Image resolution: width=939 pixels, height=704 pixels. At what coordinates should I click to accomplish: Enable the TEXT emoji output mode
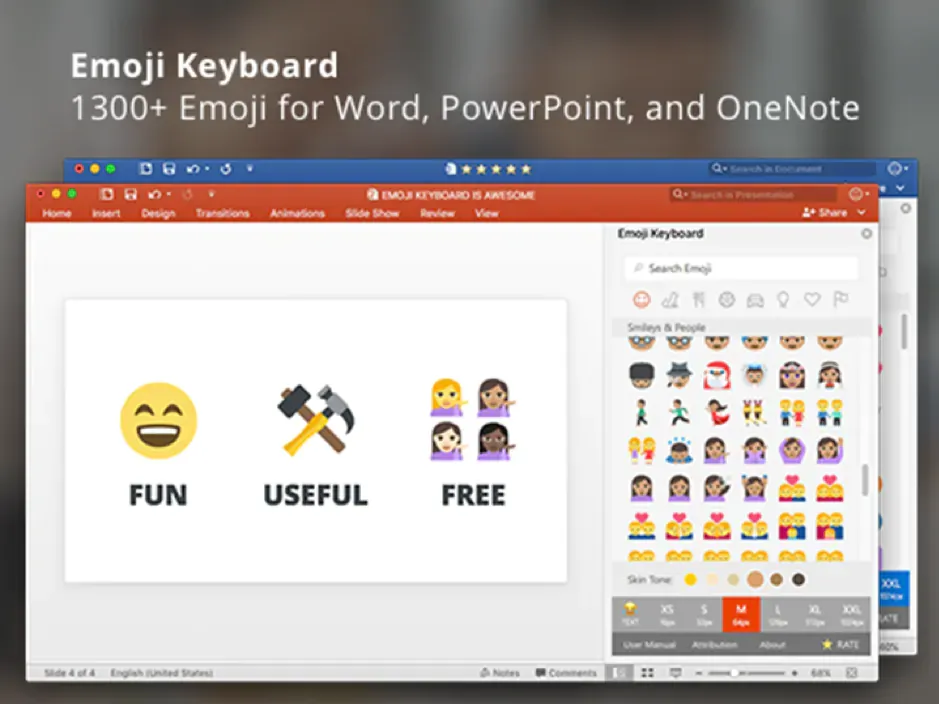pos(631,612)
